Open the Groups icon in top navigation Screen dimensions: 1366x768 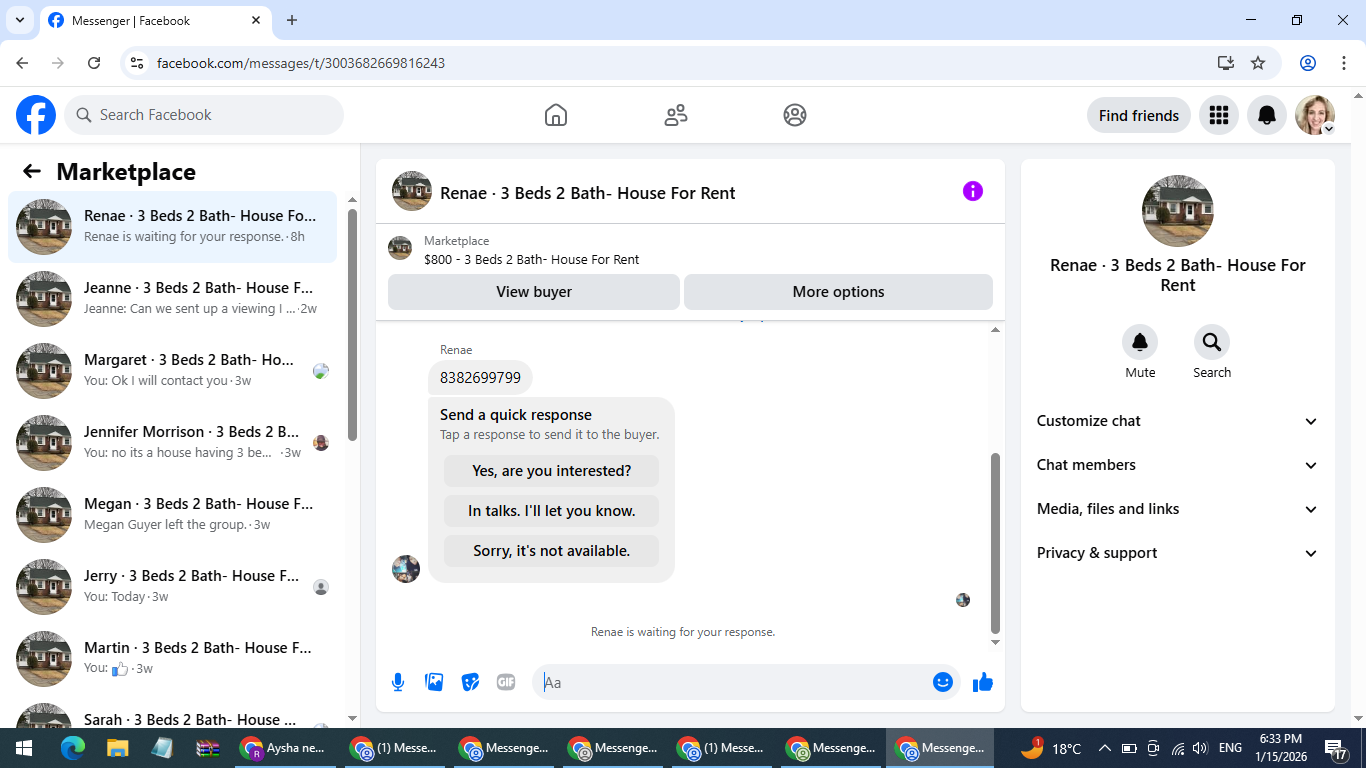(795, 115)
